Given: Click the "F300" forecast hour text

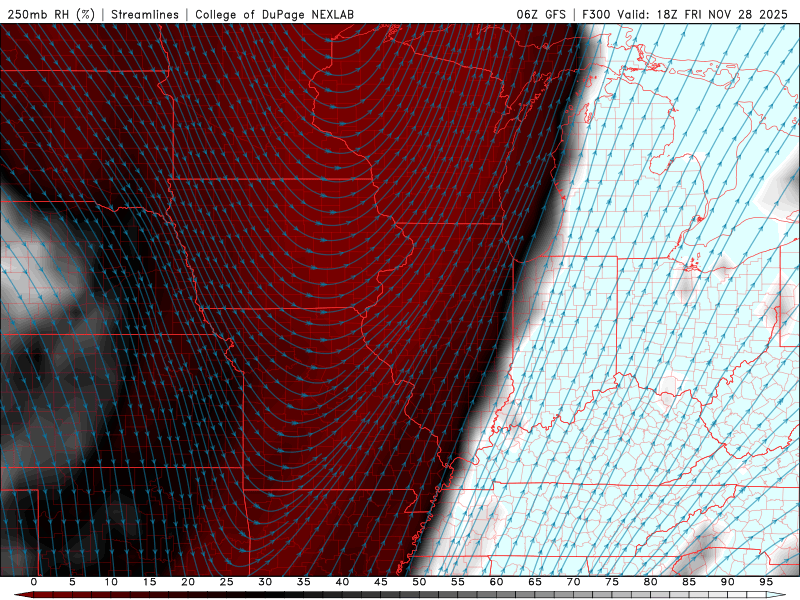Looking at the screenshot, I should tap(596, 14).
